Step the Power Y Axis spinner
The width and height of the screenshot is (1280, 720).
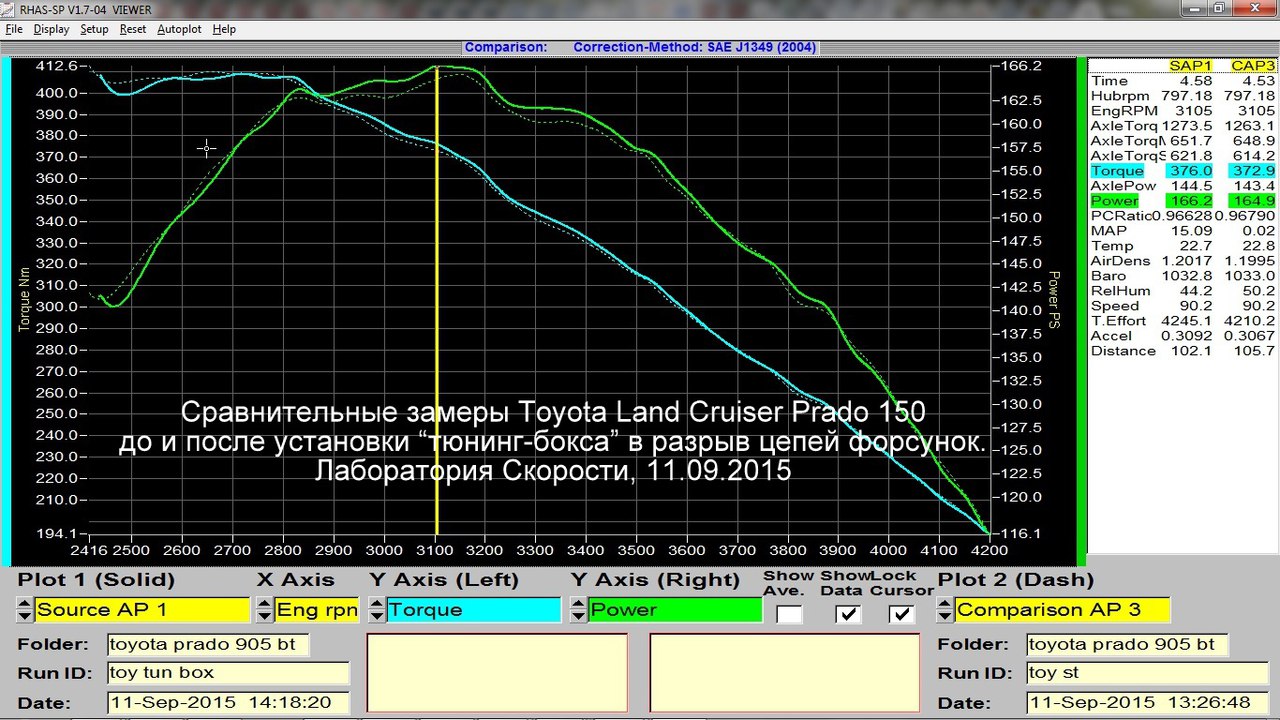[x=579, y=610]
